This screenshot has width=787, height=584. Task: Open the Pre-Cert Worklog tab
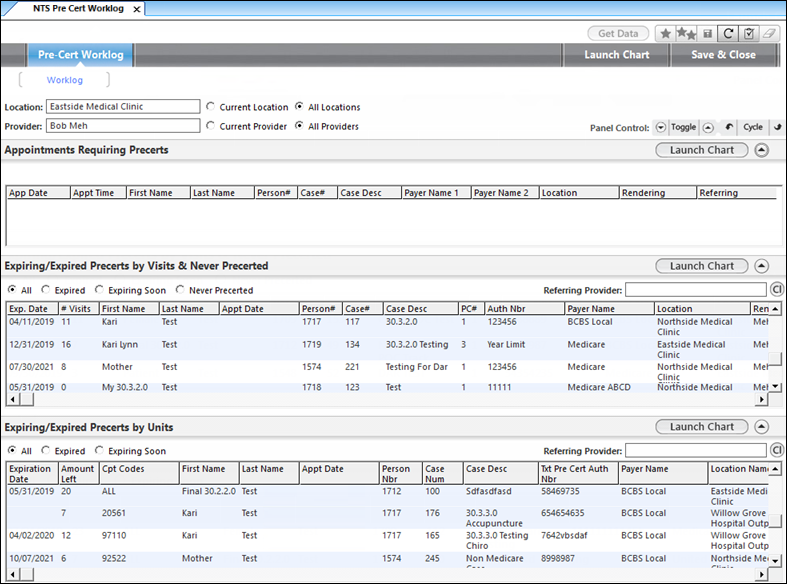[x=80, y=55]
